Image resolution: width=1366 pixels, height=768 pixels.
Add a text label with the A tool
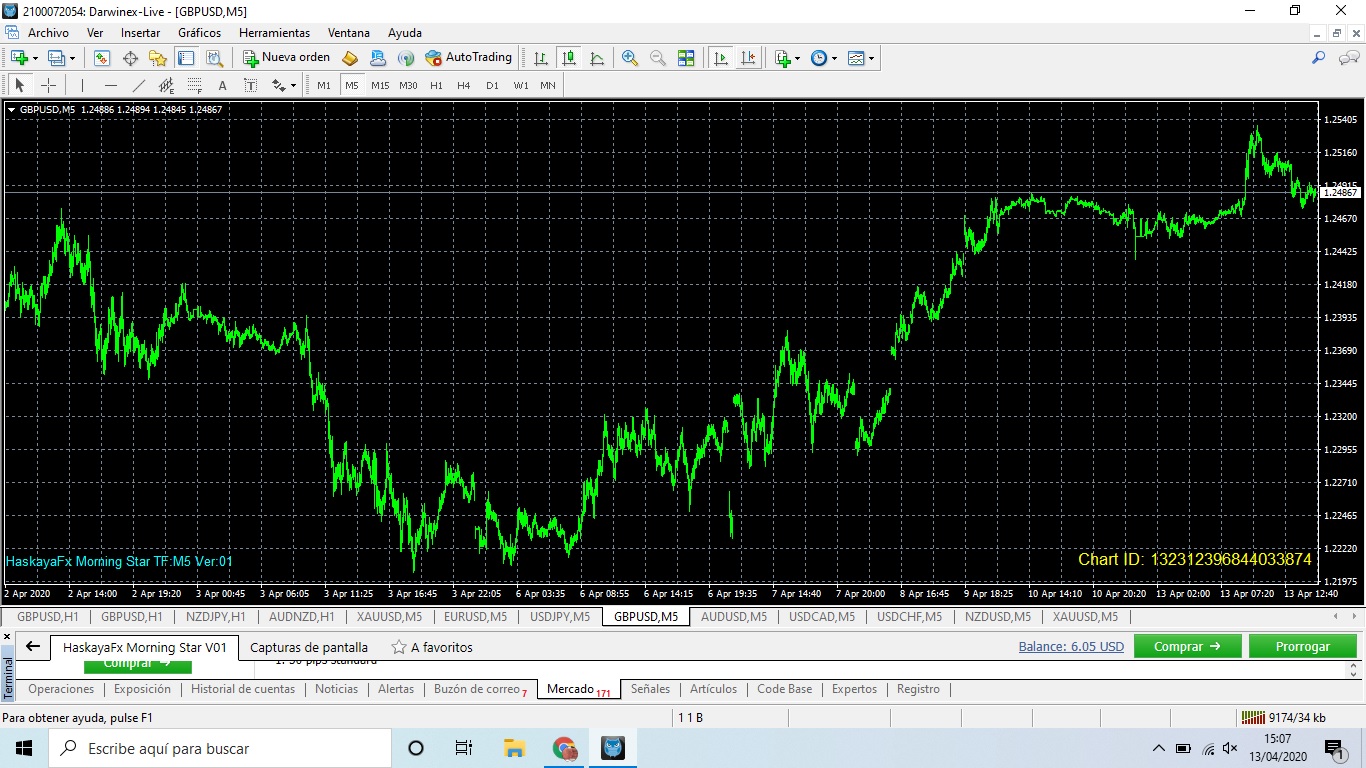click(222, 85)
